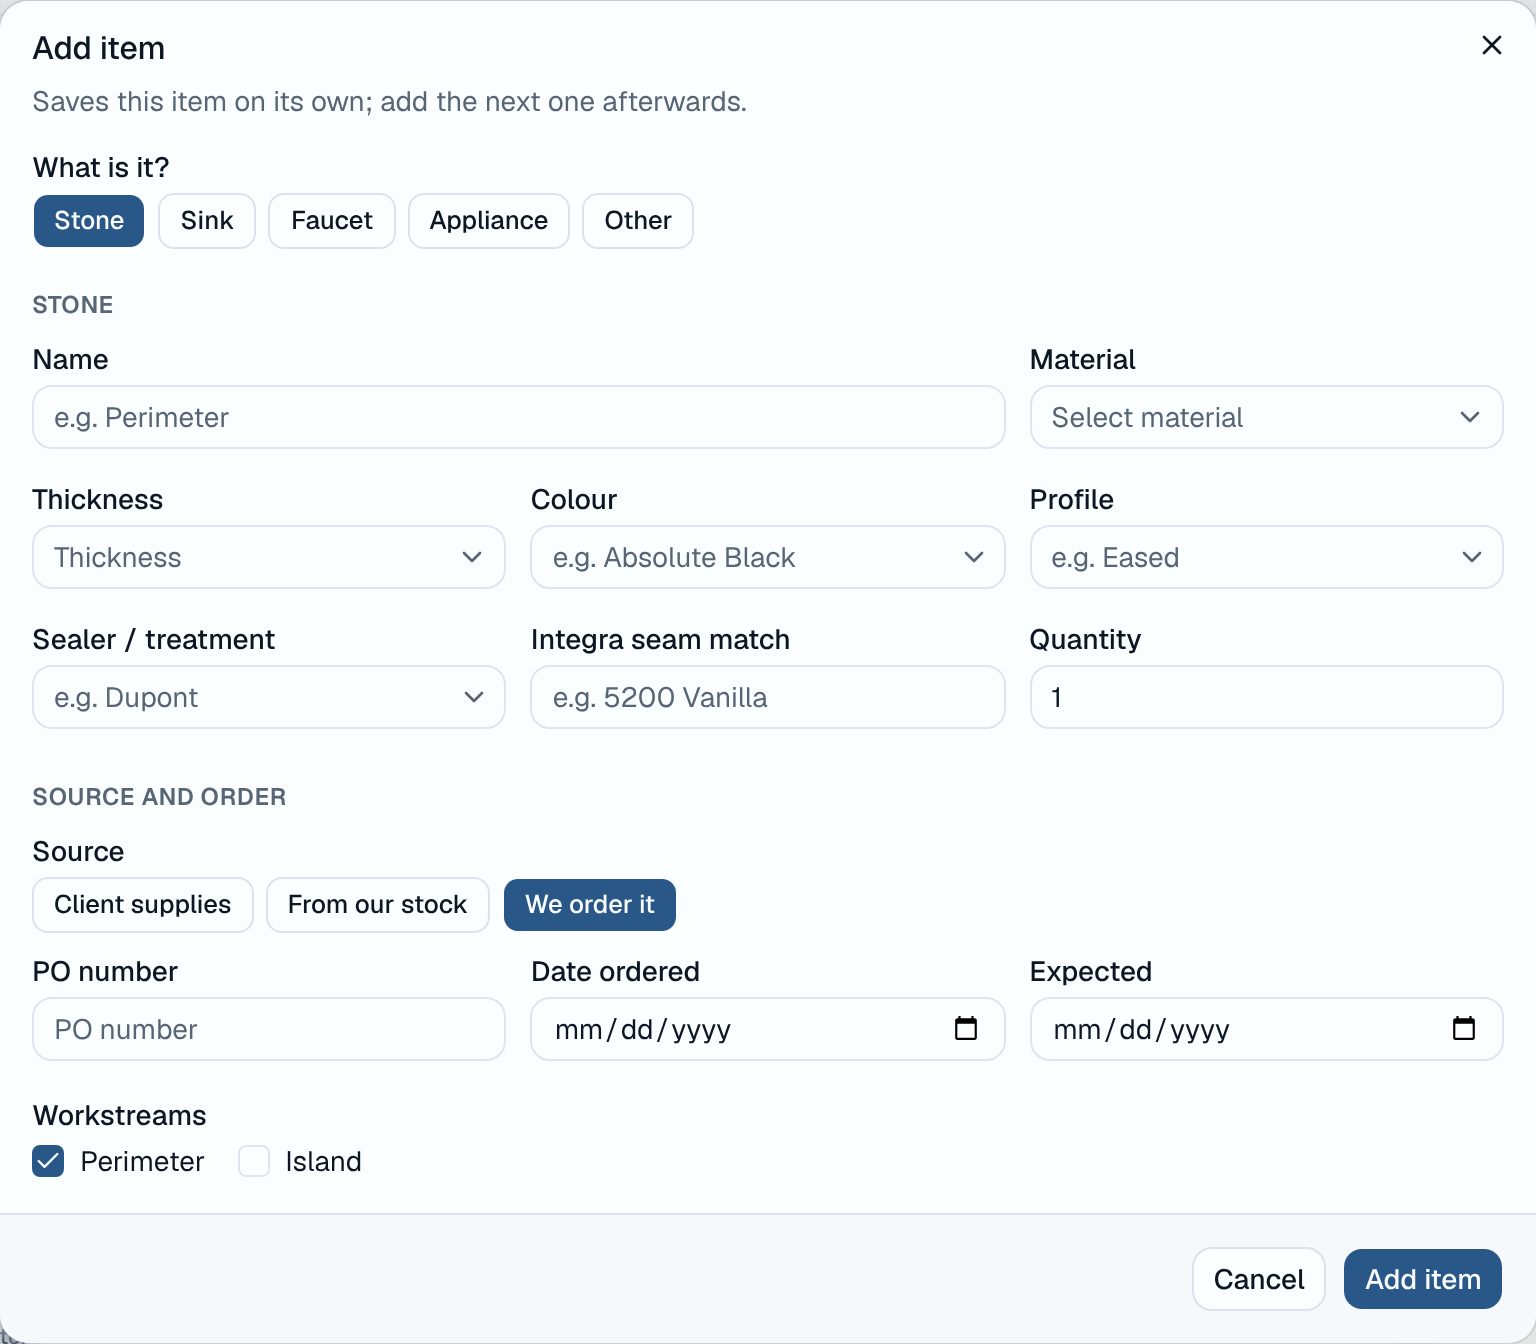The image size is (1536, 1344).
Task: Choose Appliance as item type
Action: click(x=489, y=221)
